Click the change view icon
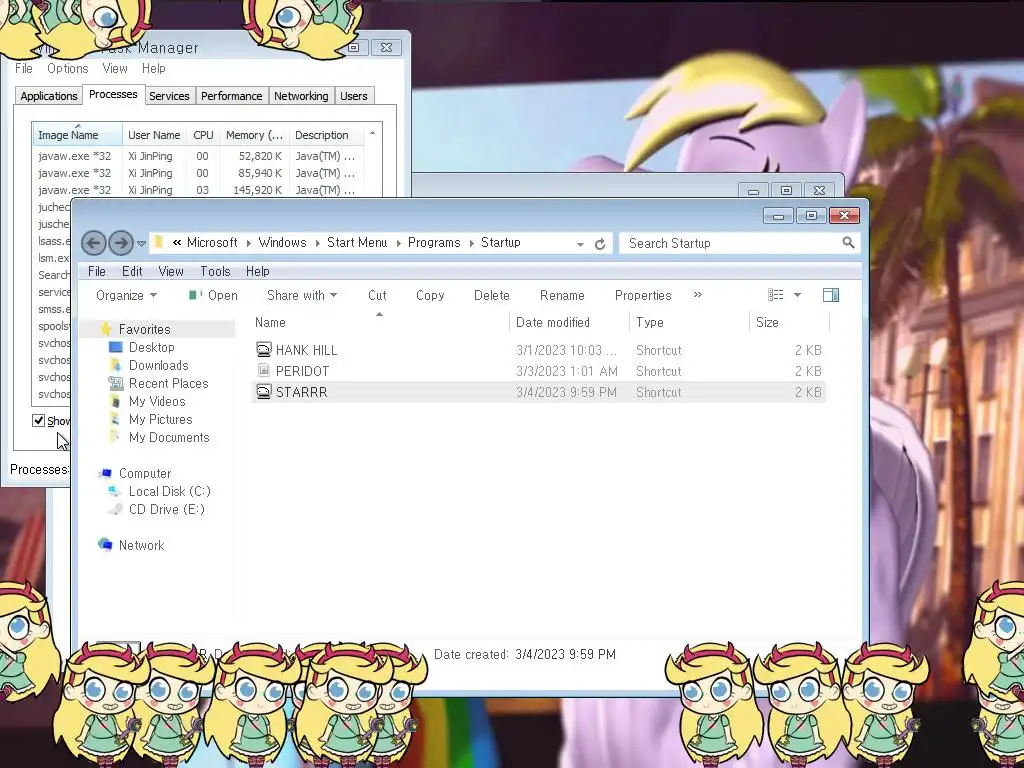 (x=775, y=295)
